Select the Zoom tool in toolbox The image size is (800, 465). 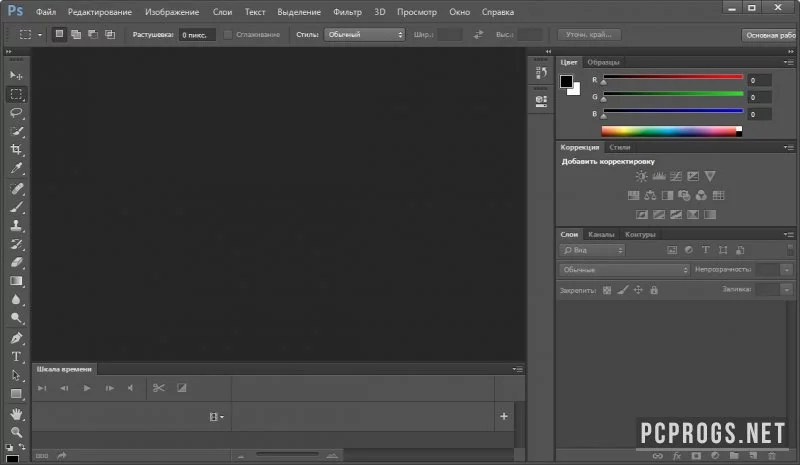point(16,432)
